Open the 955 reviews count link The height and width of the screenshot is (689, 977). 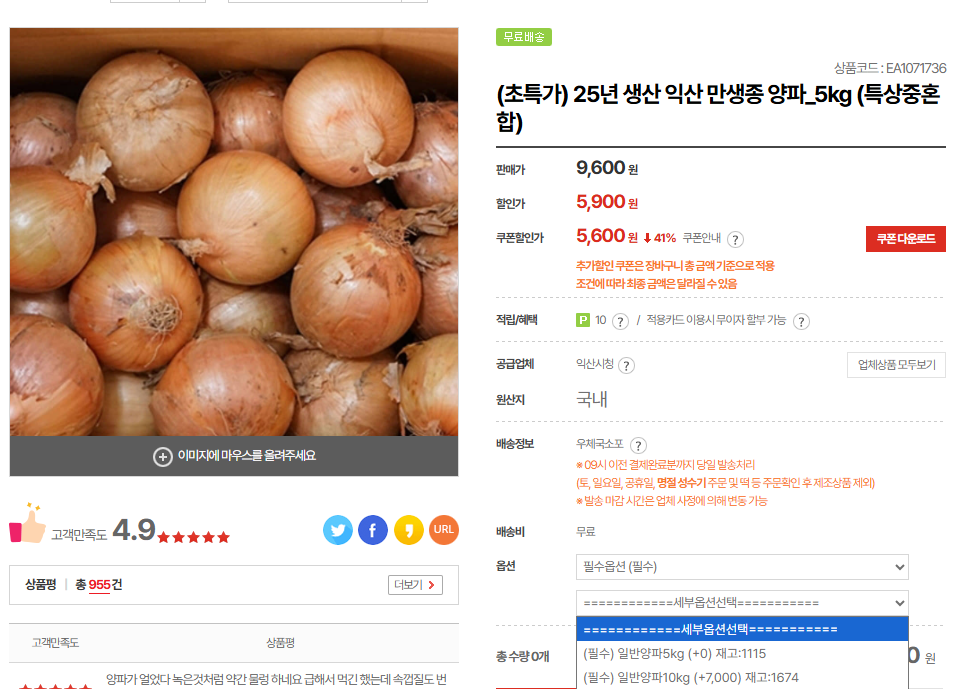99,585
